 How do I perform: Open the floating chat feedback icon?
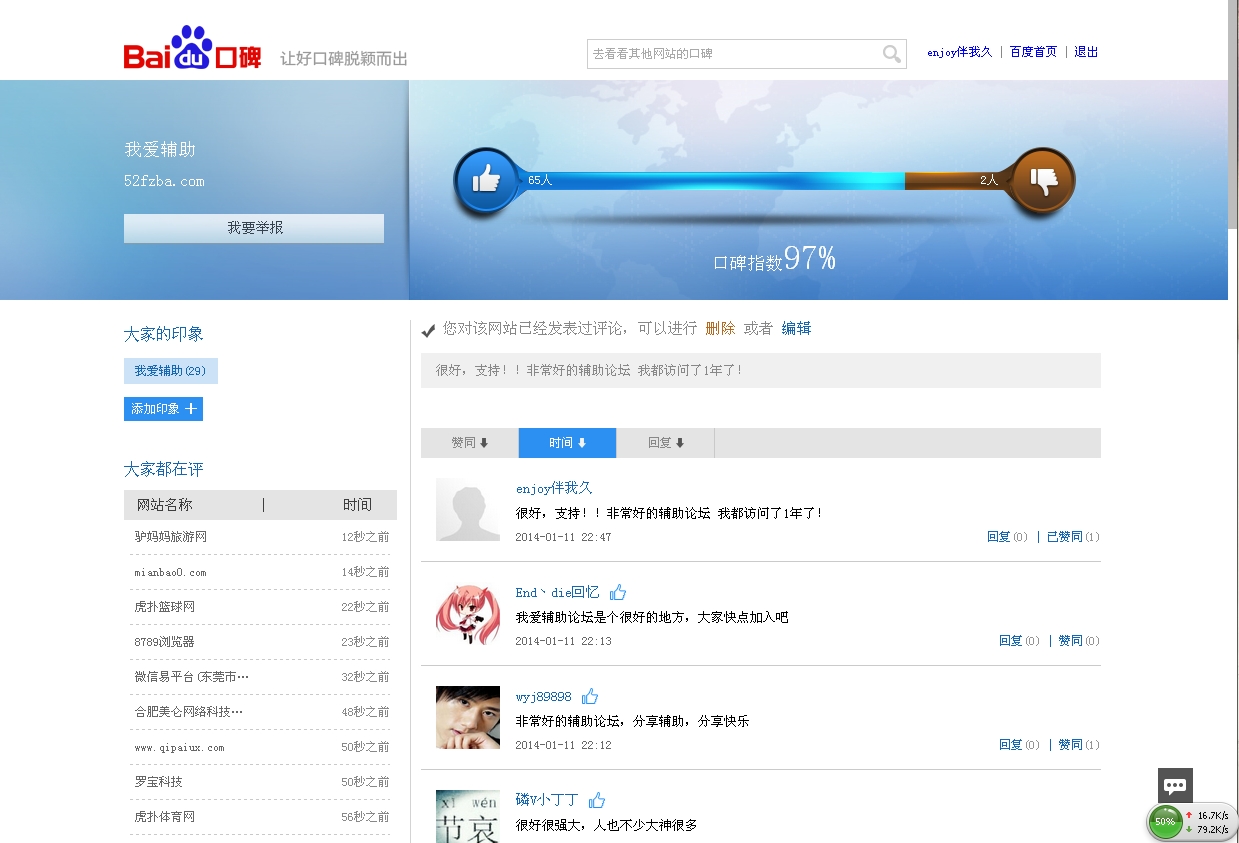1175,786
